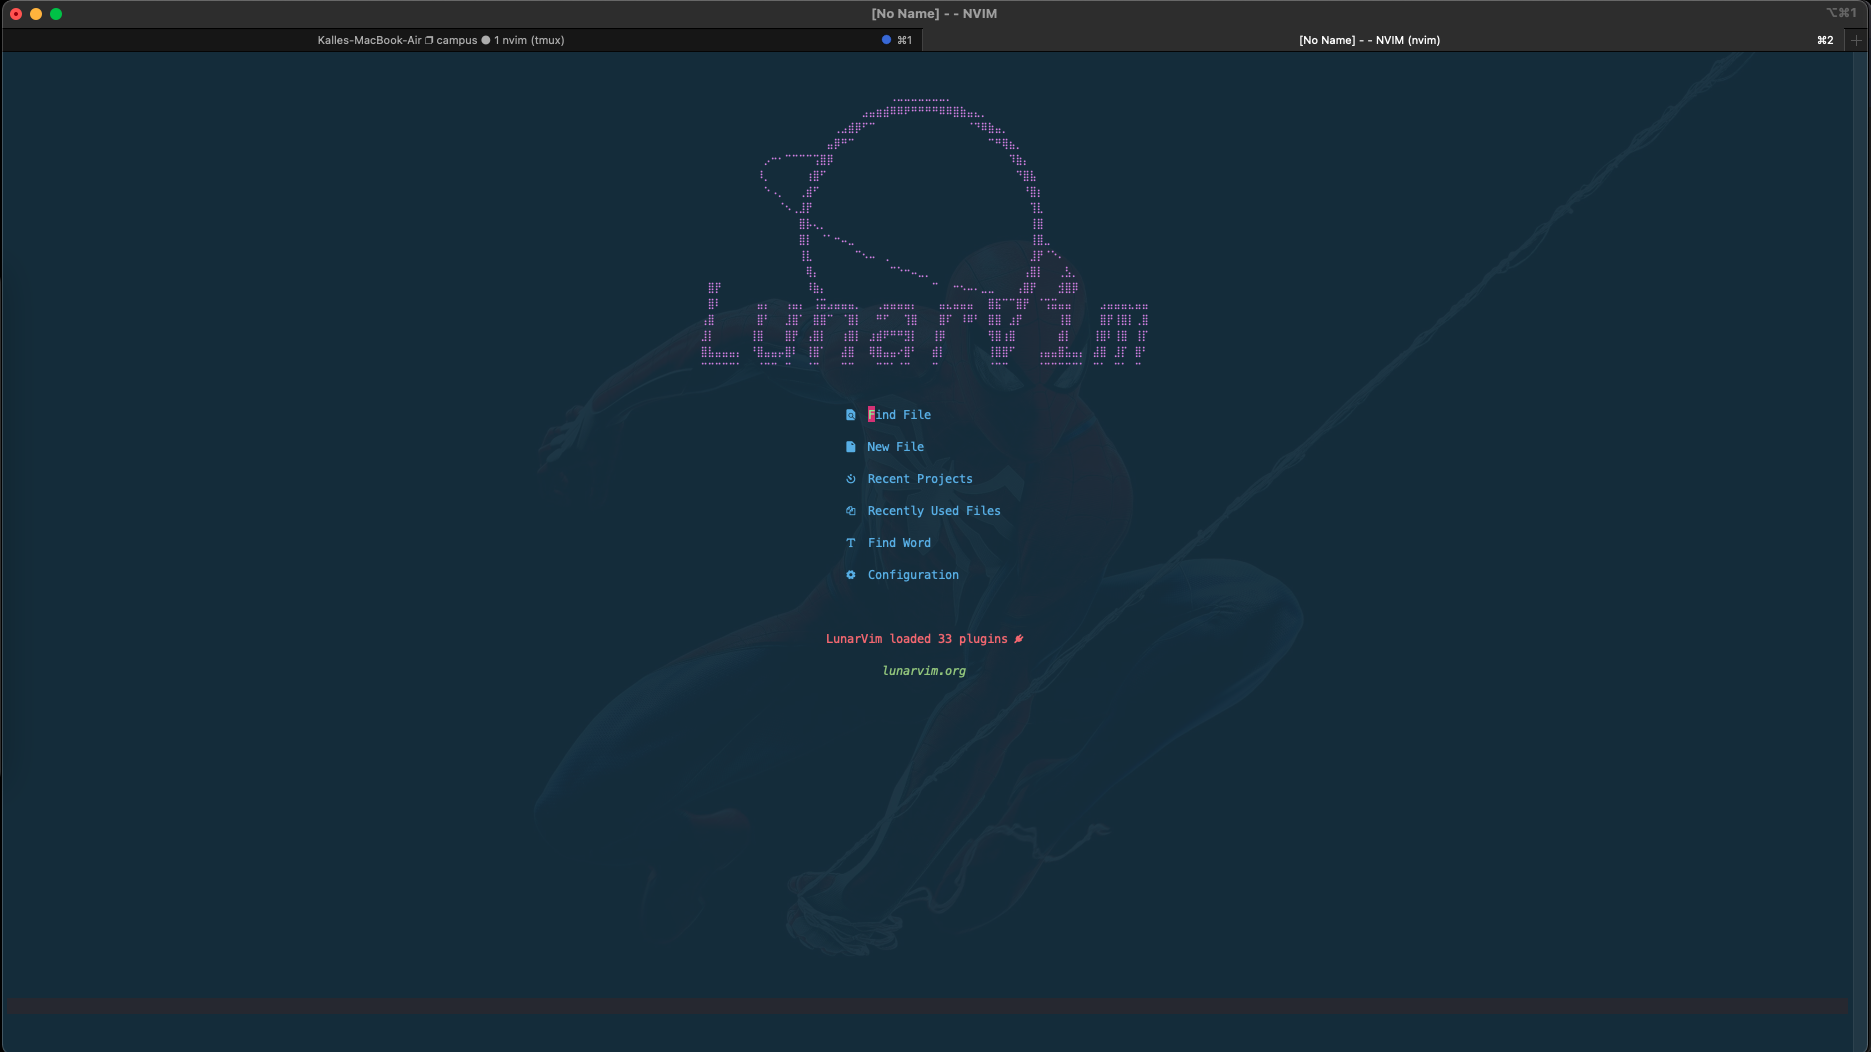Click the plug icon after plugins text
The width and height of the screenshot is (1871, 1052).
[x=1019, y=639]
